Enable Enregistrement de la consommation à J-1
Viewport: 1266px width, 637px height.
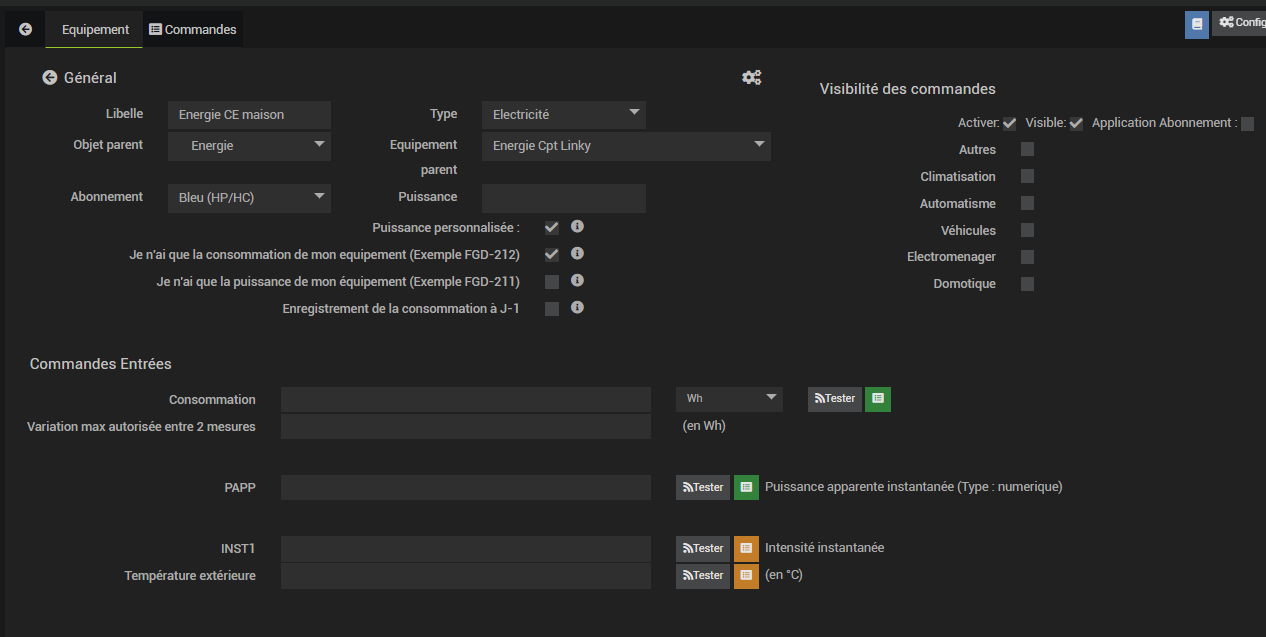[x=552, y=309]
